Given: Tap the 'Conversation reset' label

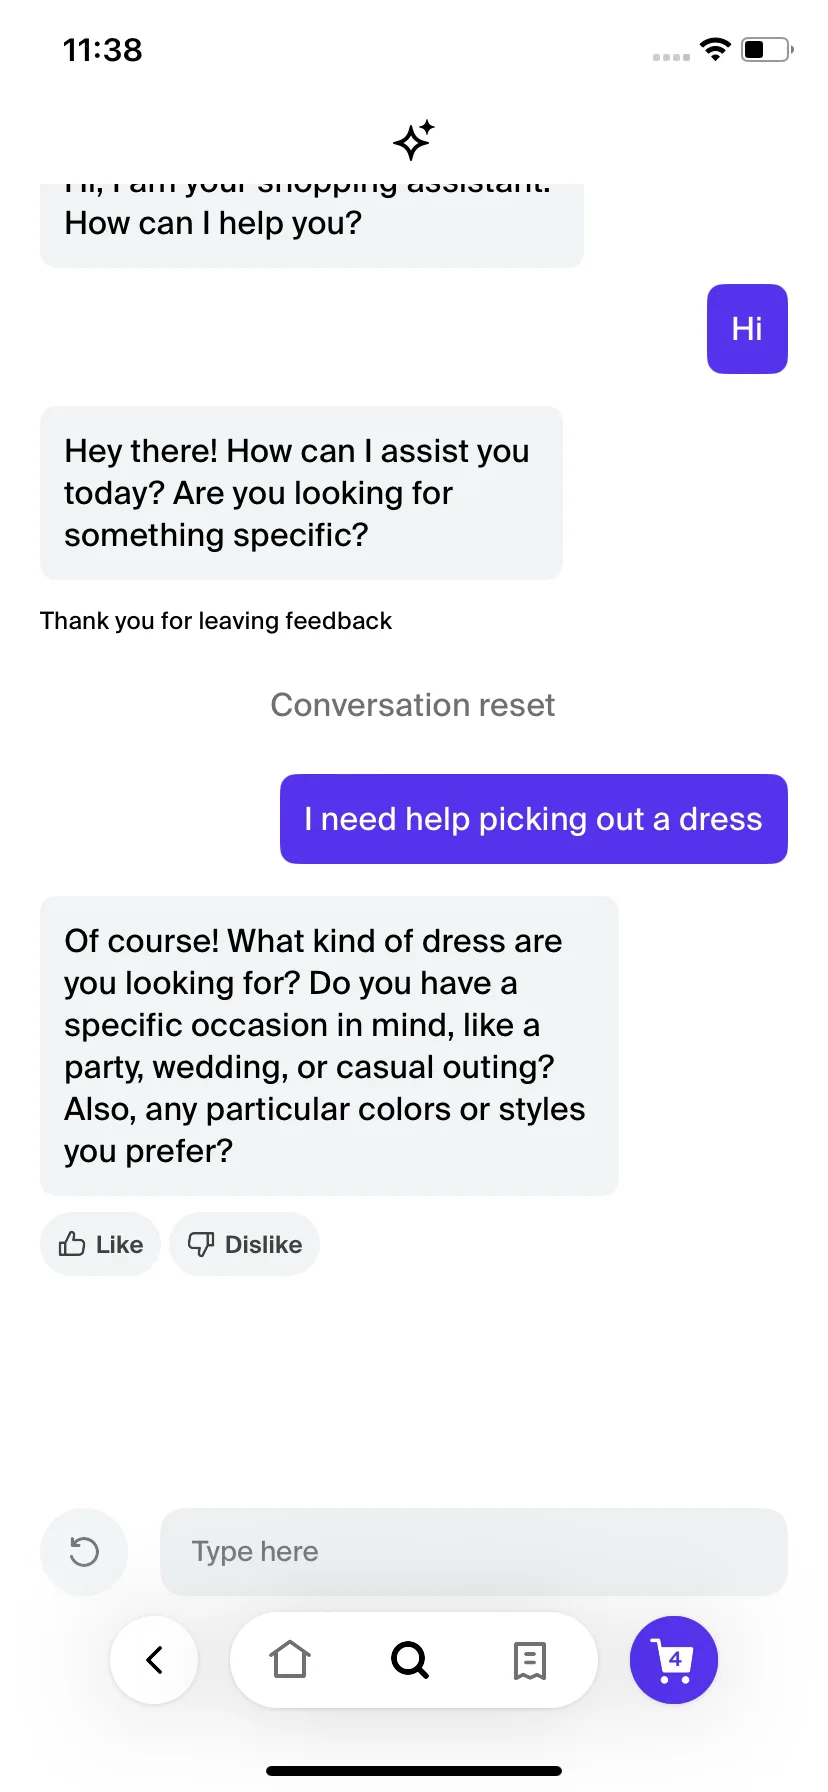Looking at the screenshot, I should (413, 705).
